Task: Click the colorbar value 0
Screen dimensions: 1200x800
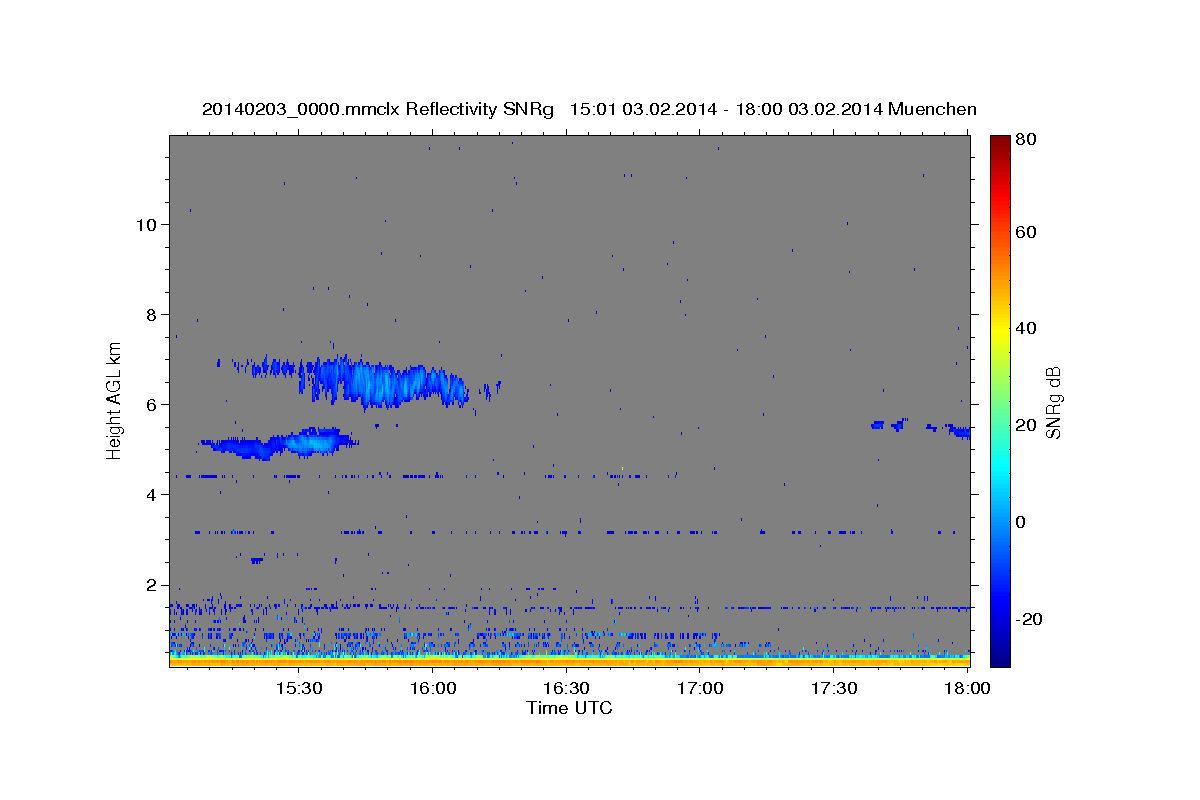Action: click(1022, 522)
